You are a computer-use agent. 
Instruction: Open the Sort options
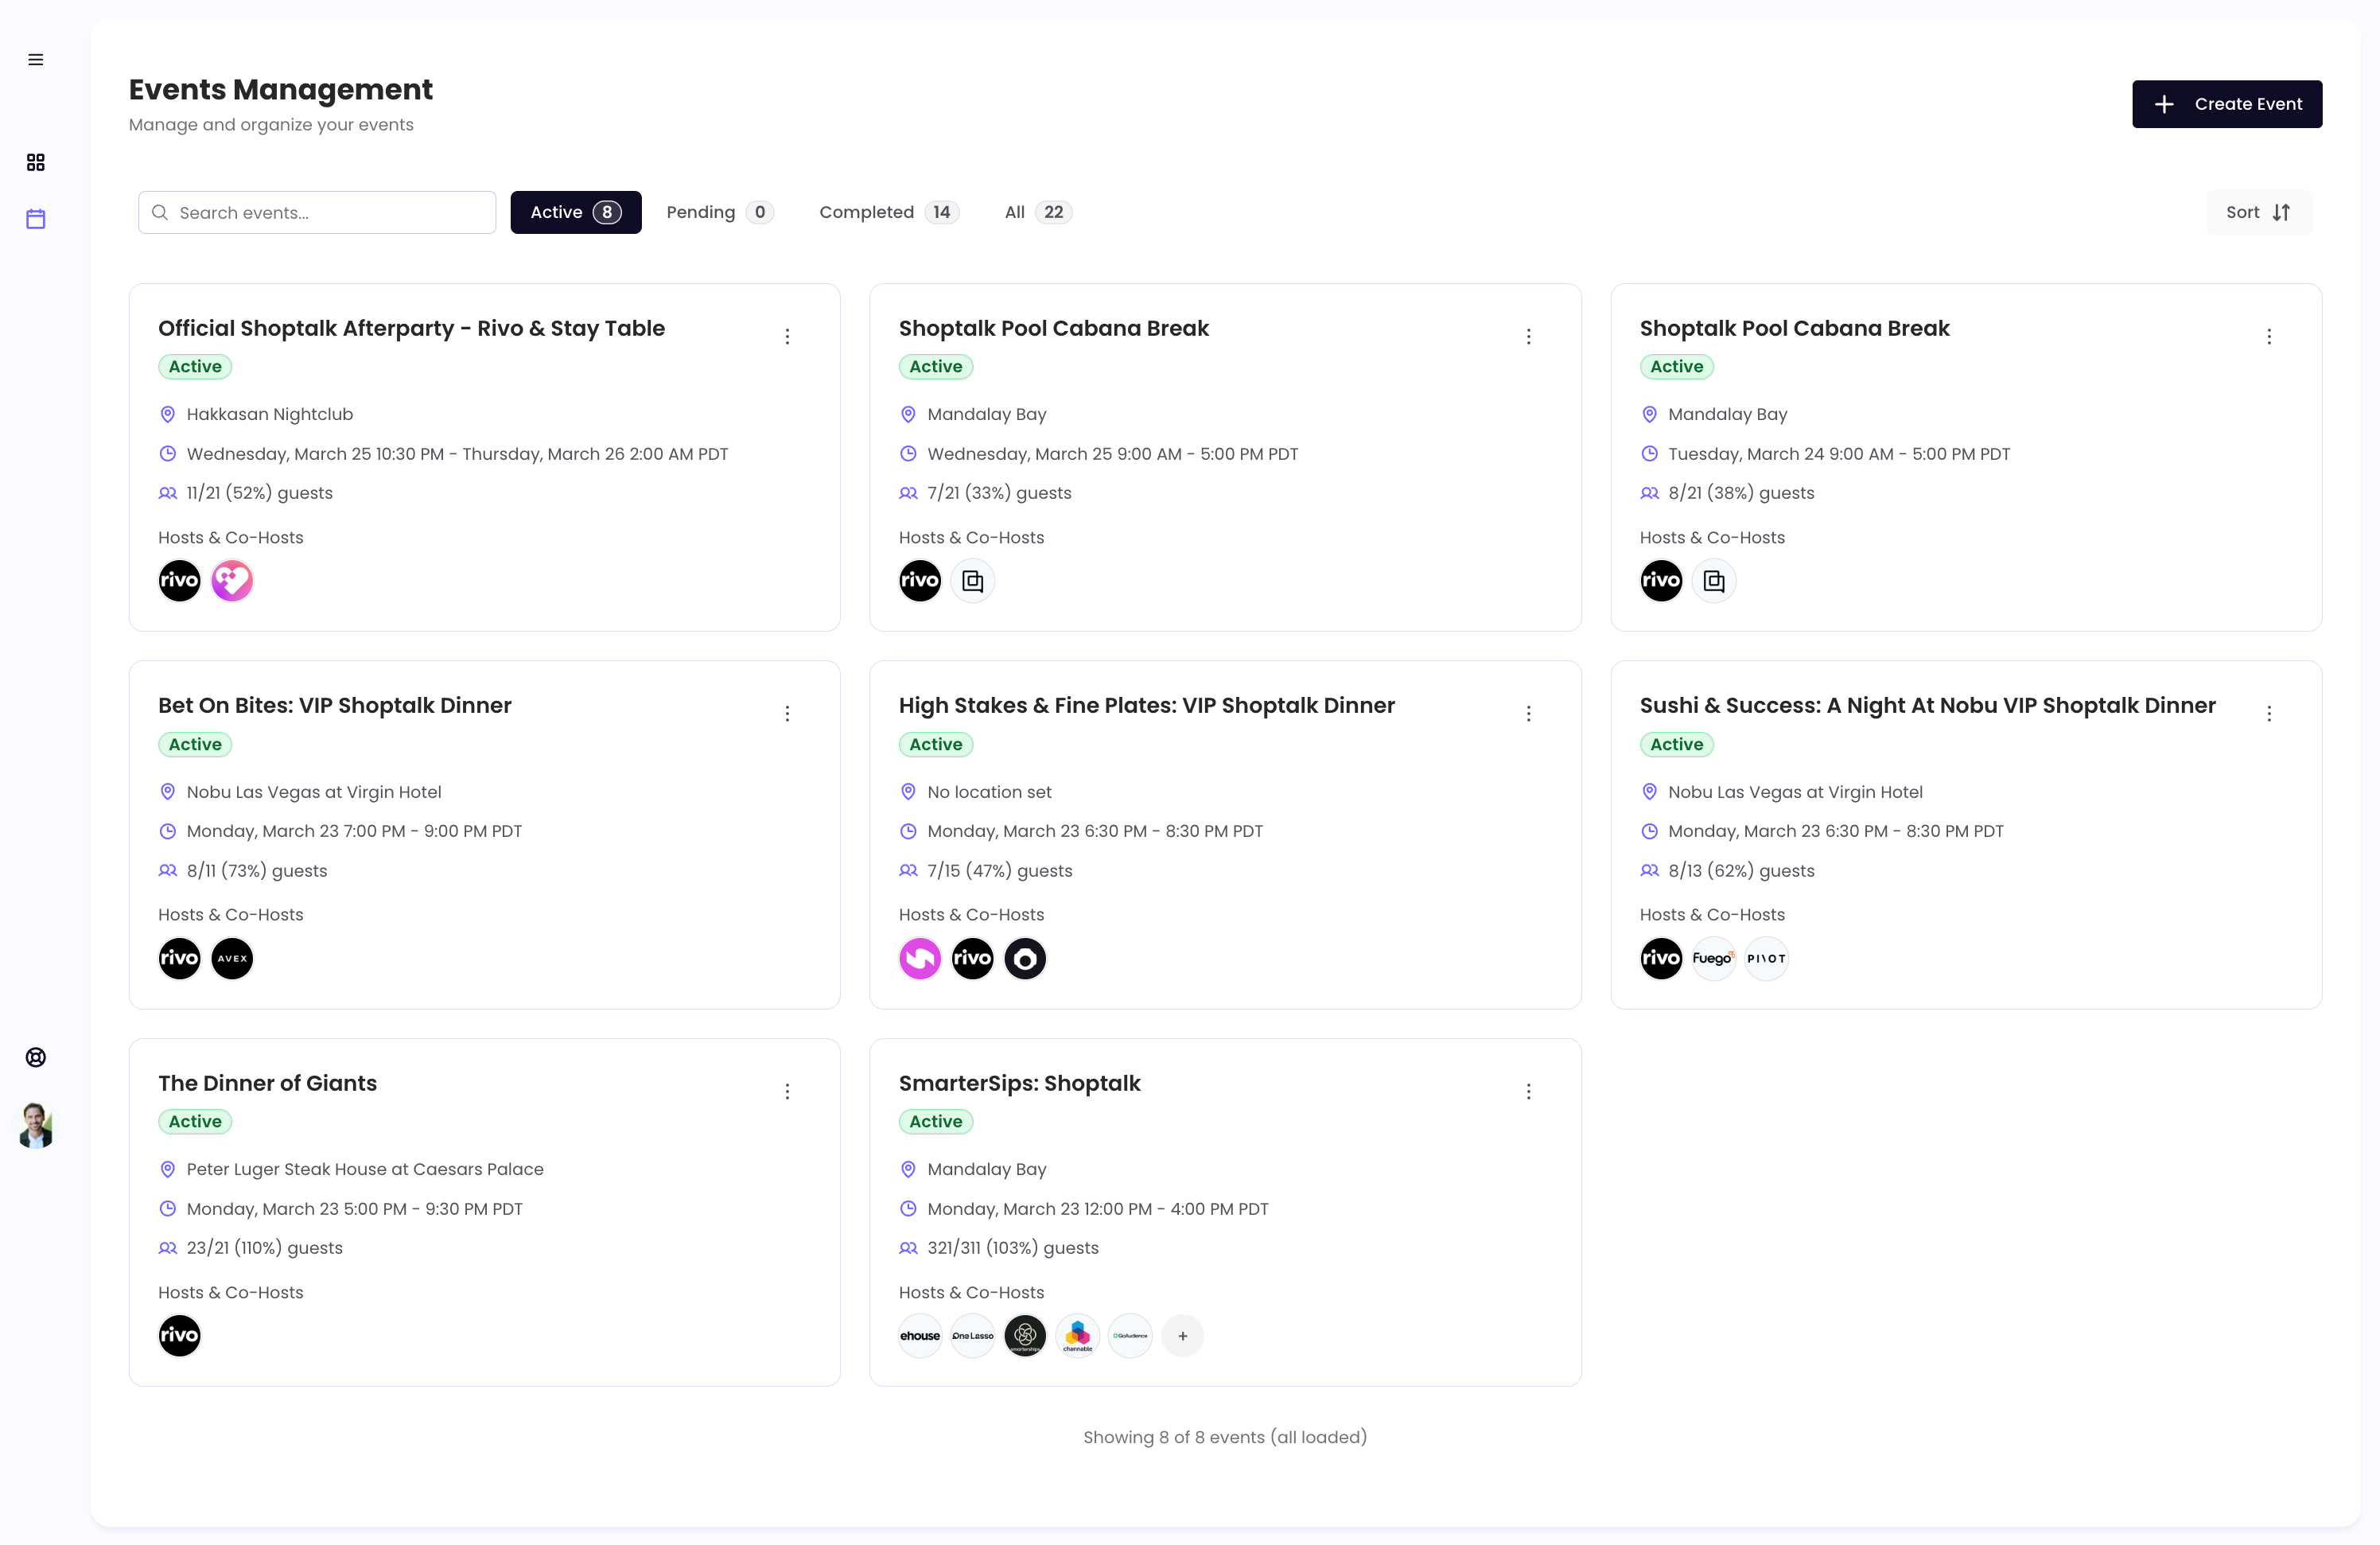coord(2259,212)
